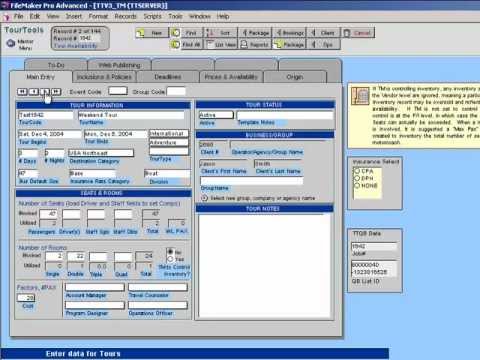
Task: Click inside the Tour Notes text area
Action: click(x=264, y=265)
